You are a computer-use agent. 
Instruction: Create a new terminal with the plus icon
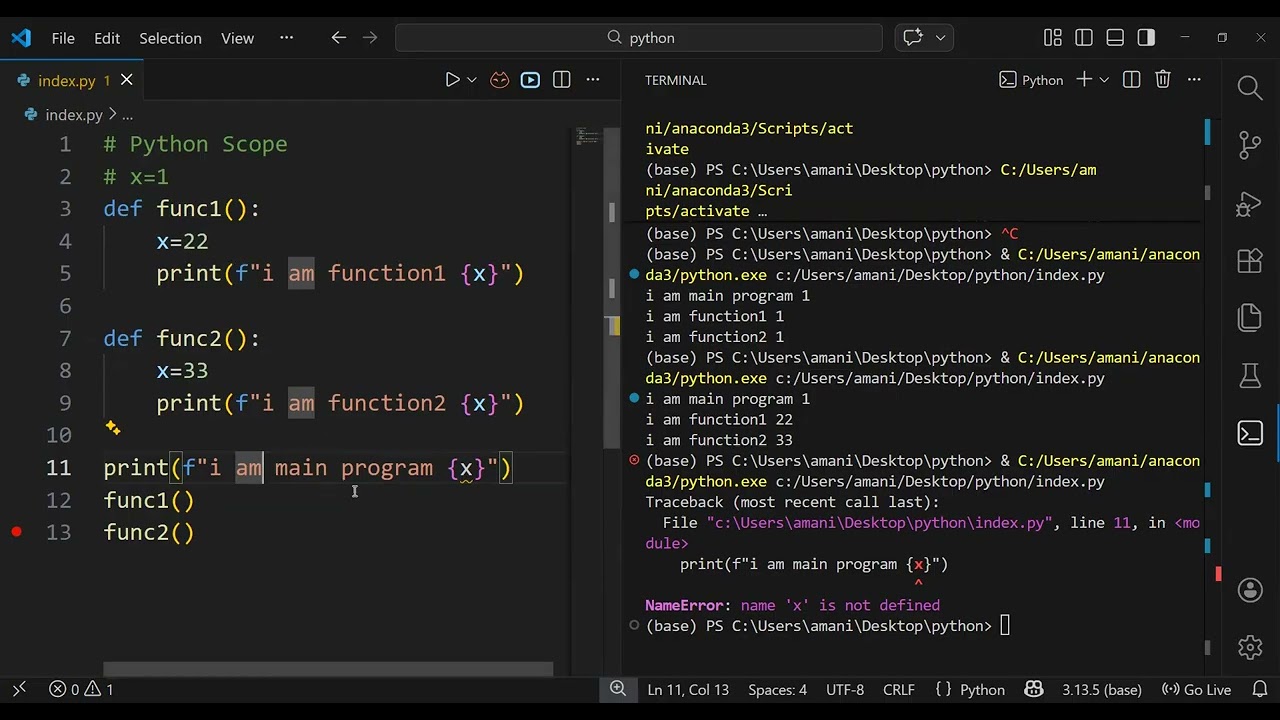[1084, 80]
